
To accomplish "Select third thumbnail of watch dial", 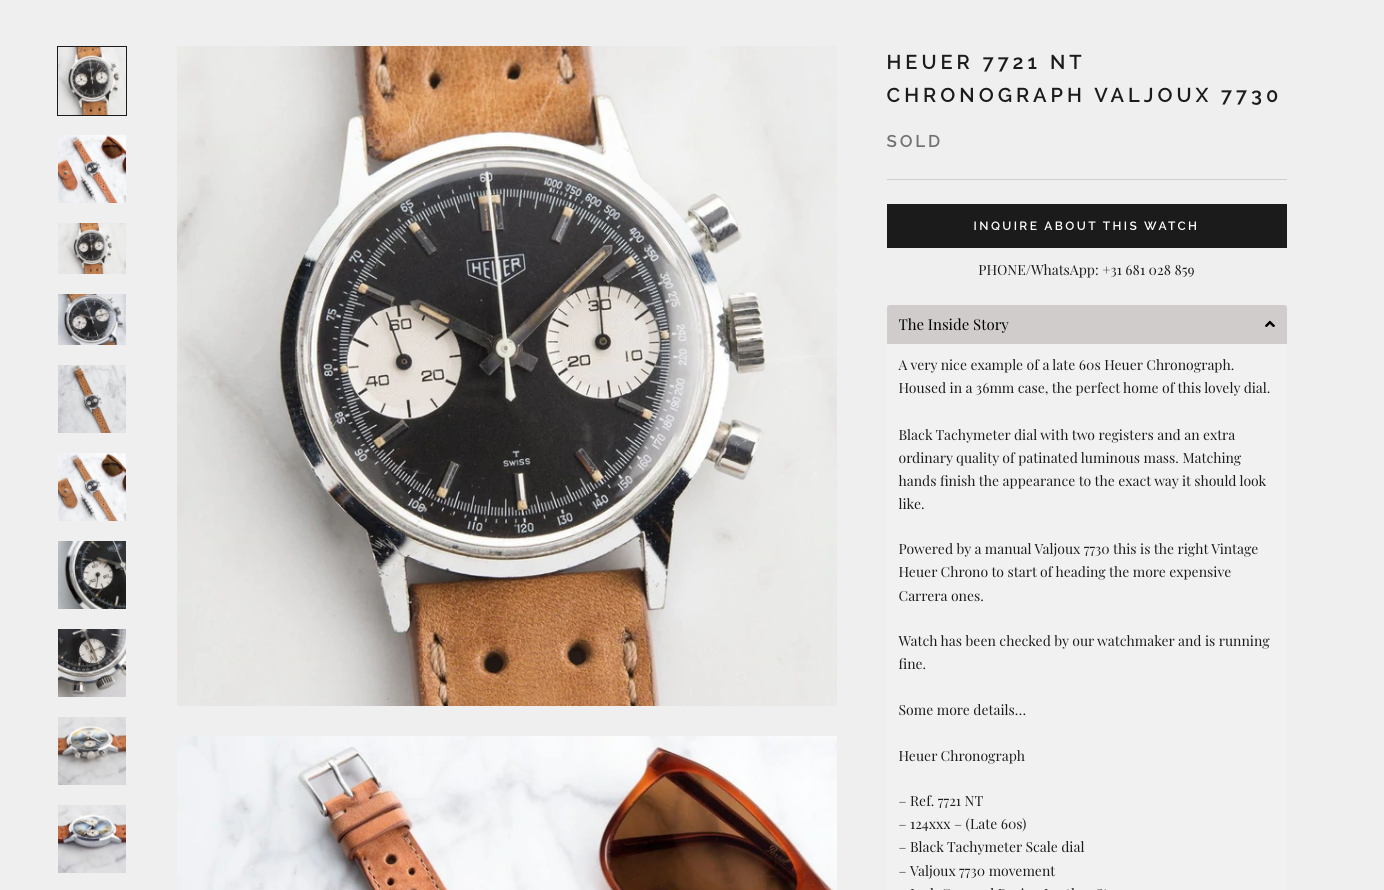I will coord(92,248).
